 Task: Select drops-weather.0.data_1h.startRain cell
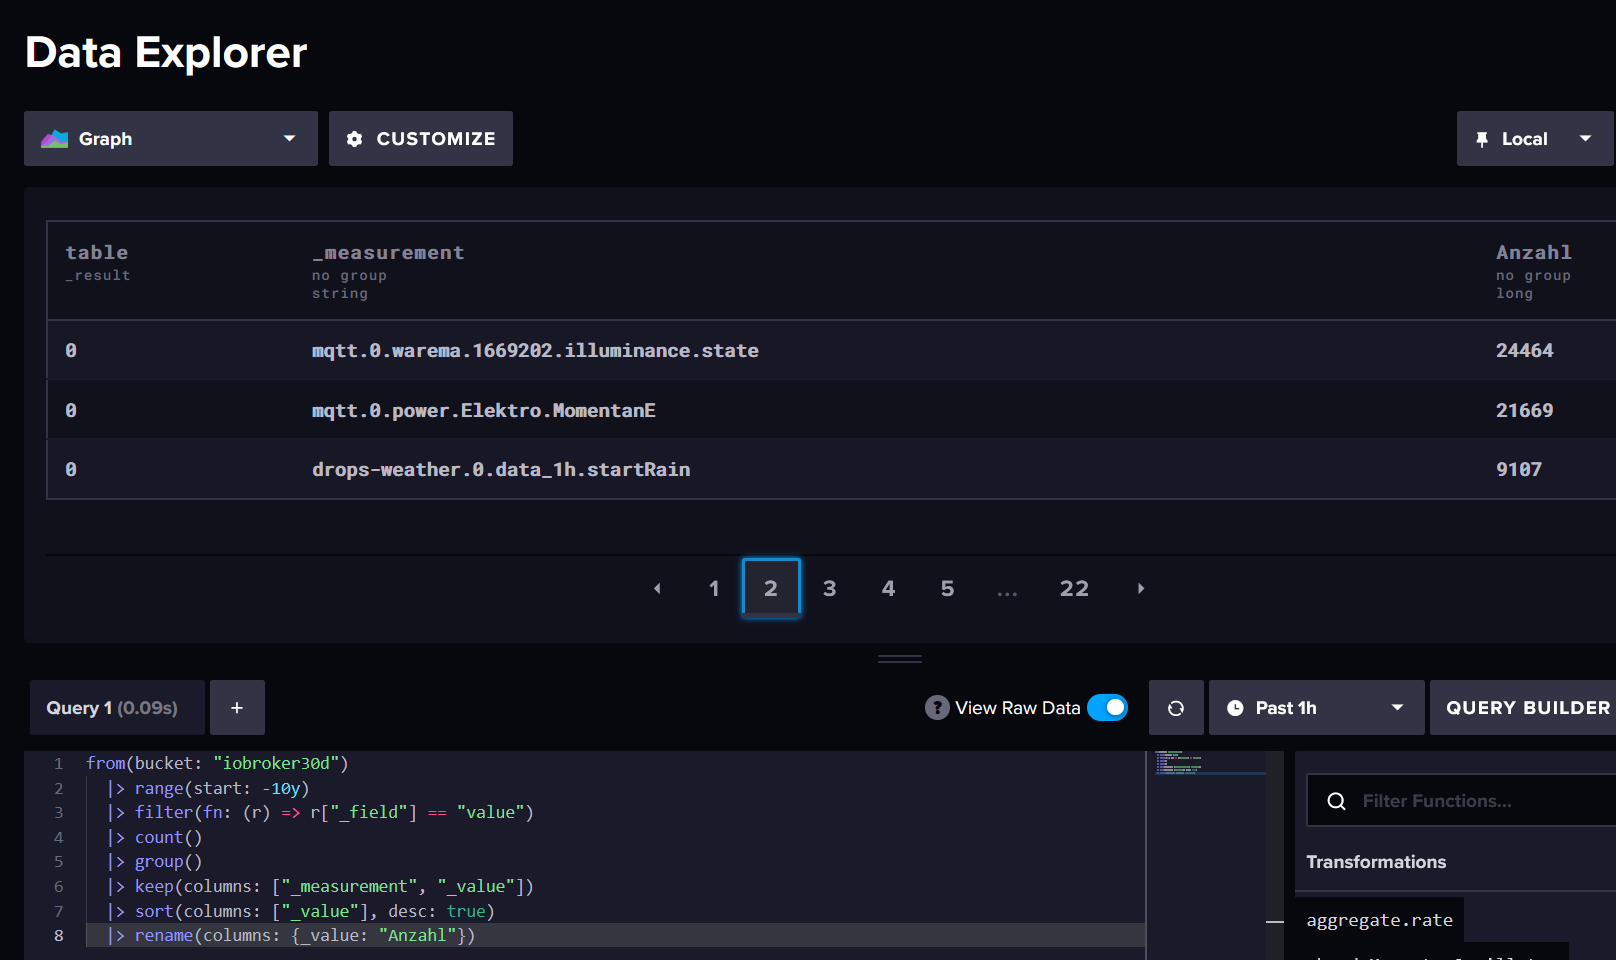tap(501, 470)
